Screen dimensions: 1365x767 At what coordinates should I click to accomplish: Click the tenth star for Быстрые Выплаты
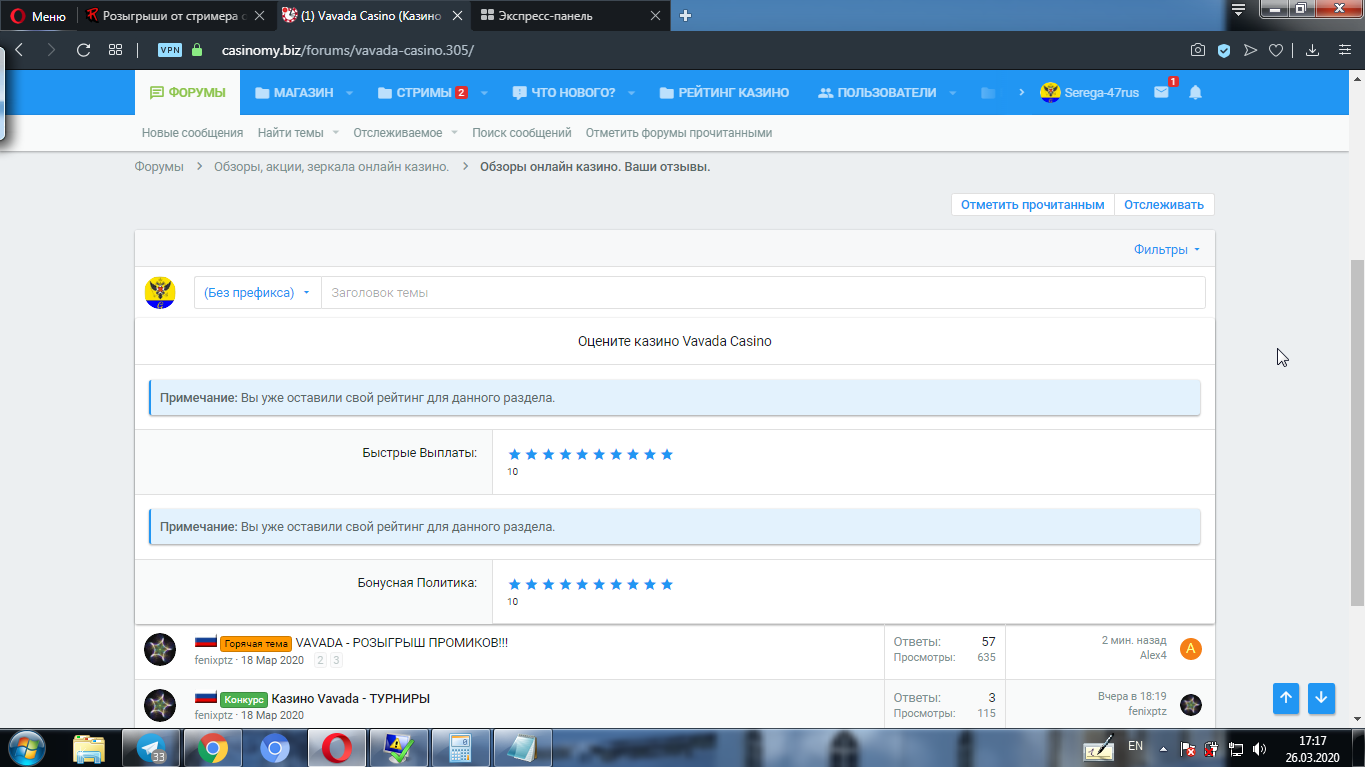coord(667,454)
